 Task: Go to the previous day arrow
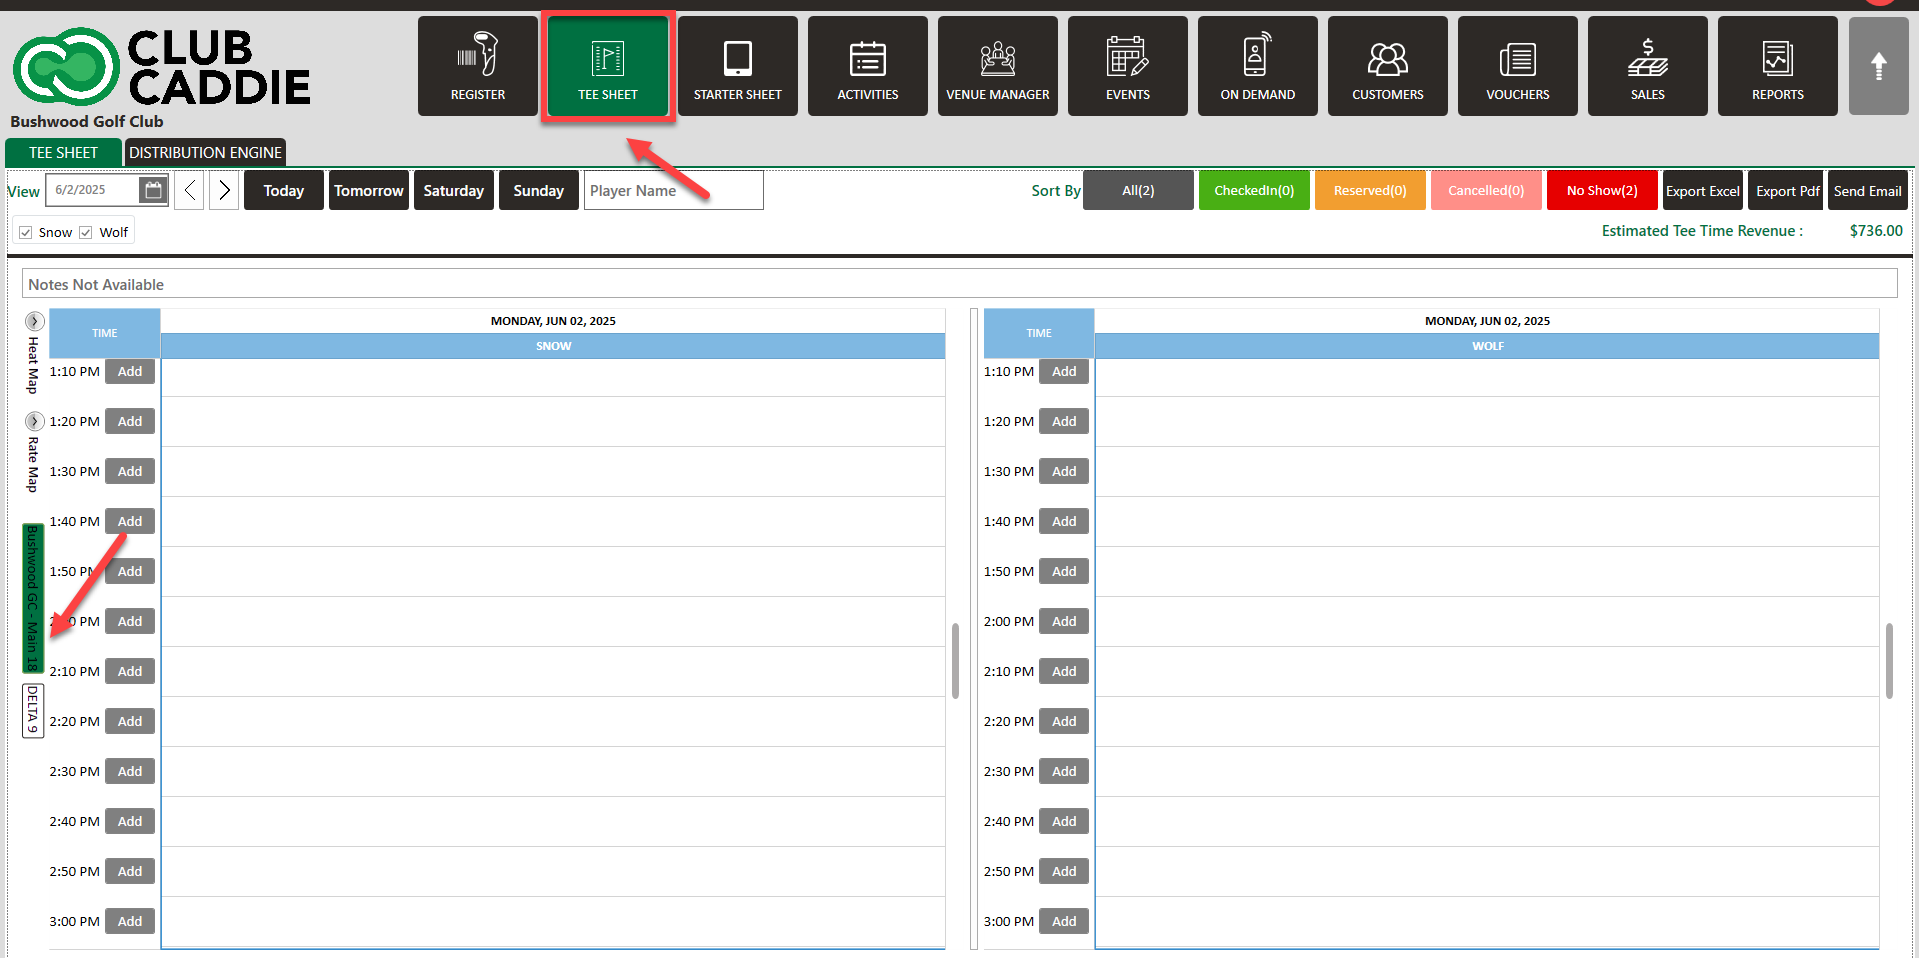click(x=190, y=190)
